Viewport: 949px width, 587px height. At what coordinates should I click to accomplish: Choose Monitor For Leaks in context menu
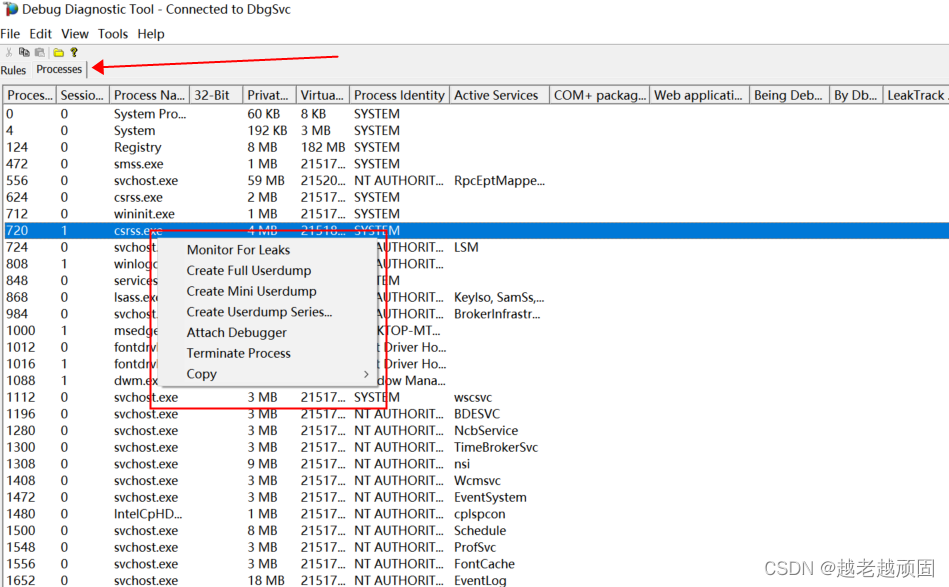tap(238, 250)
